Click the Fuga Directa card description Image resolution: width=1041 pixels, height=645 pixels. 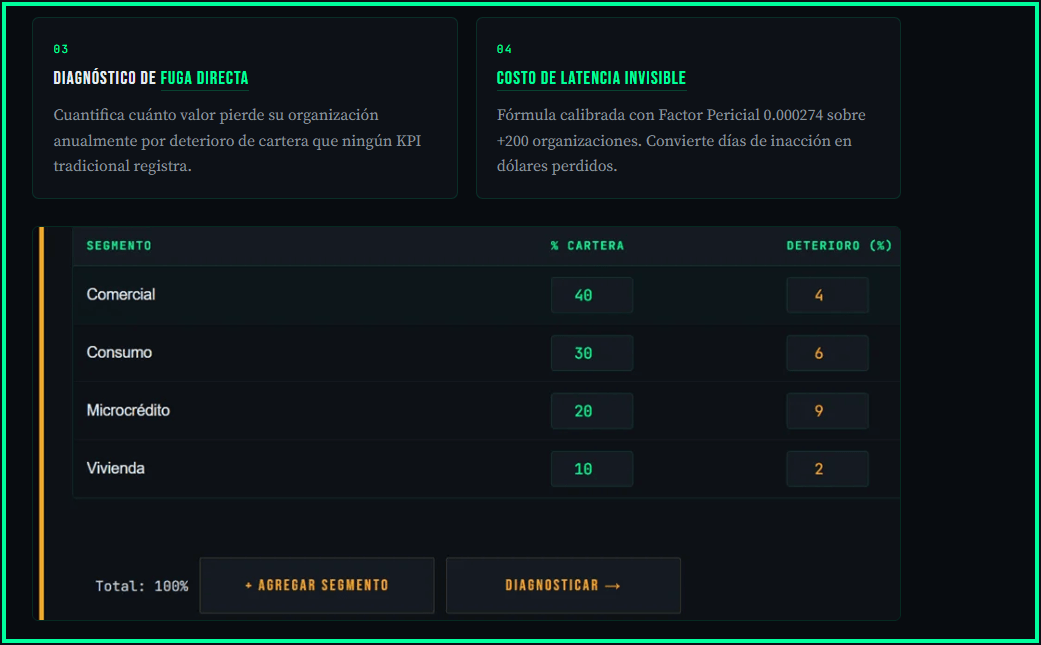[x=237, y=140]
